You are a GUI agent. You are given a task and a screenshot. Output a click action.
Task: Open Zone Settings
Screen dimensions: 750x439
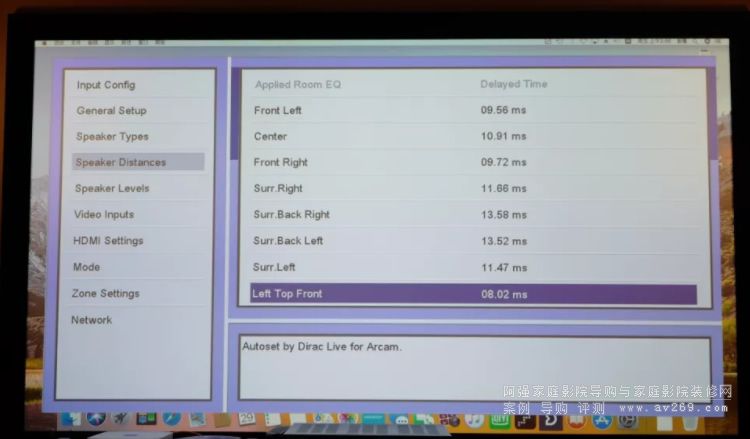(105, 294)
